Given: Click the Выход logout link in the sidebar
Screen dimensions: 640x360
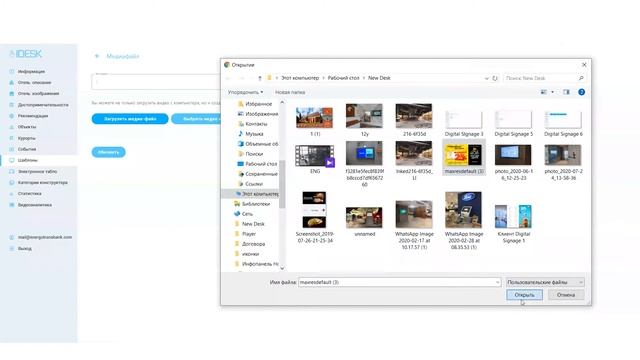Looking at the screenshot, I should coord(24,249).
